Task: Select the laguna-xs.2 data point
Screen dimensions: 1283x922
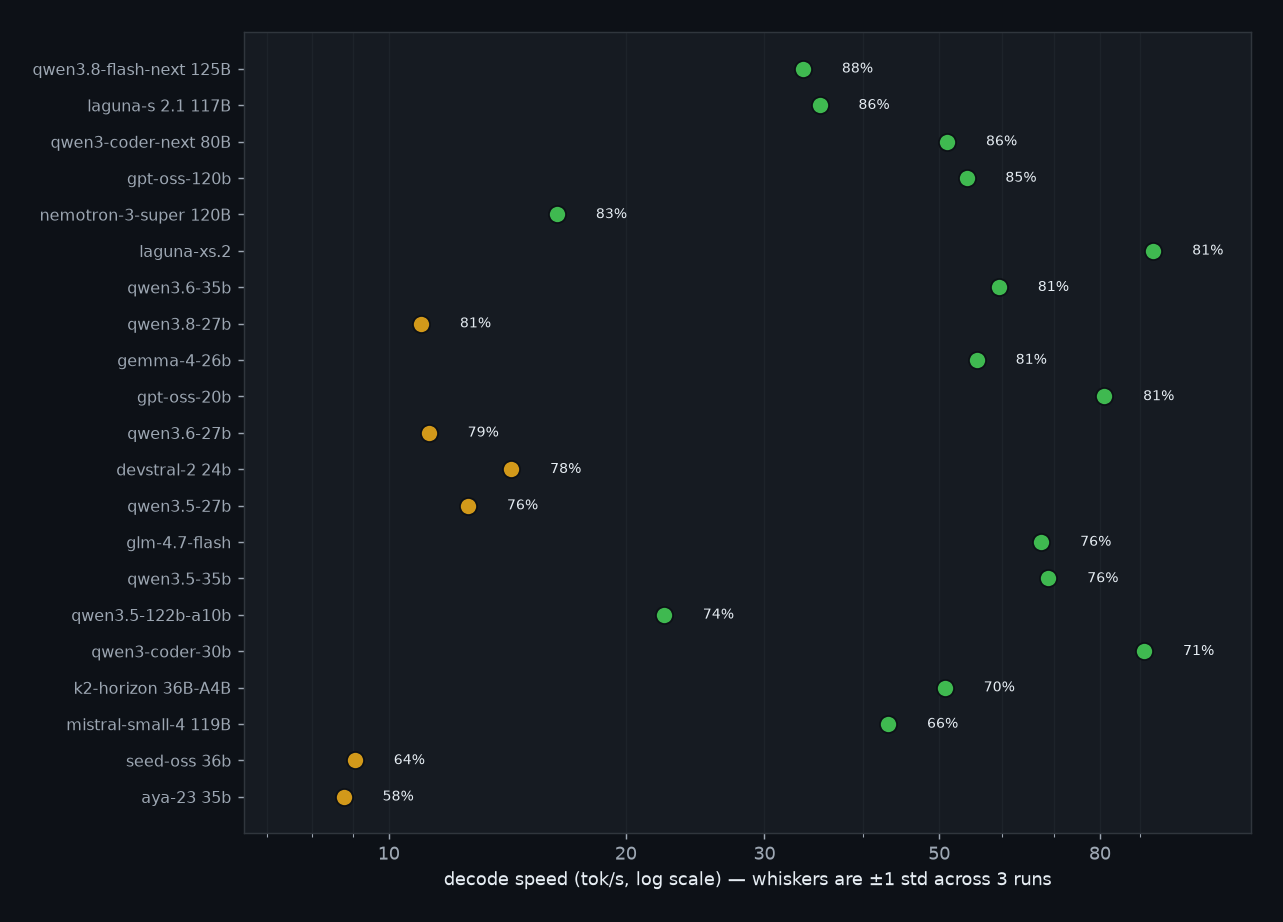Action: tap(1153, 251)
